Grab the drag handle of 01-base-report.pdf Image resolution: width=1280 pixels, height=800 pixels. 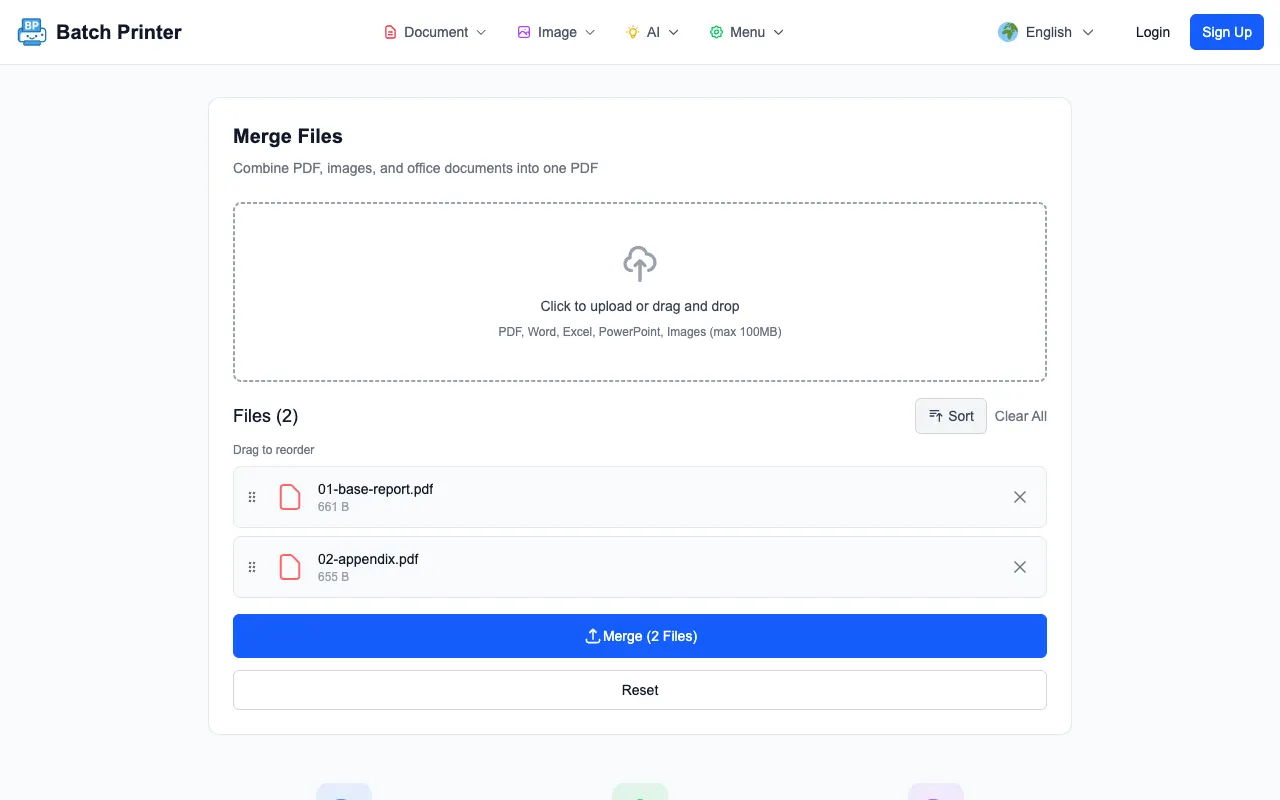click(x=252, y=497)
